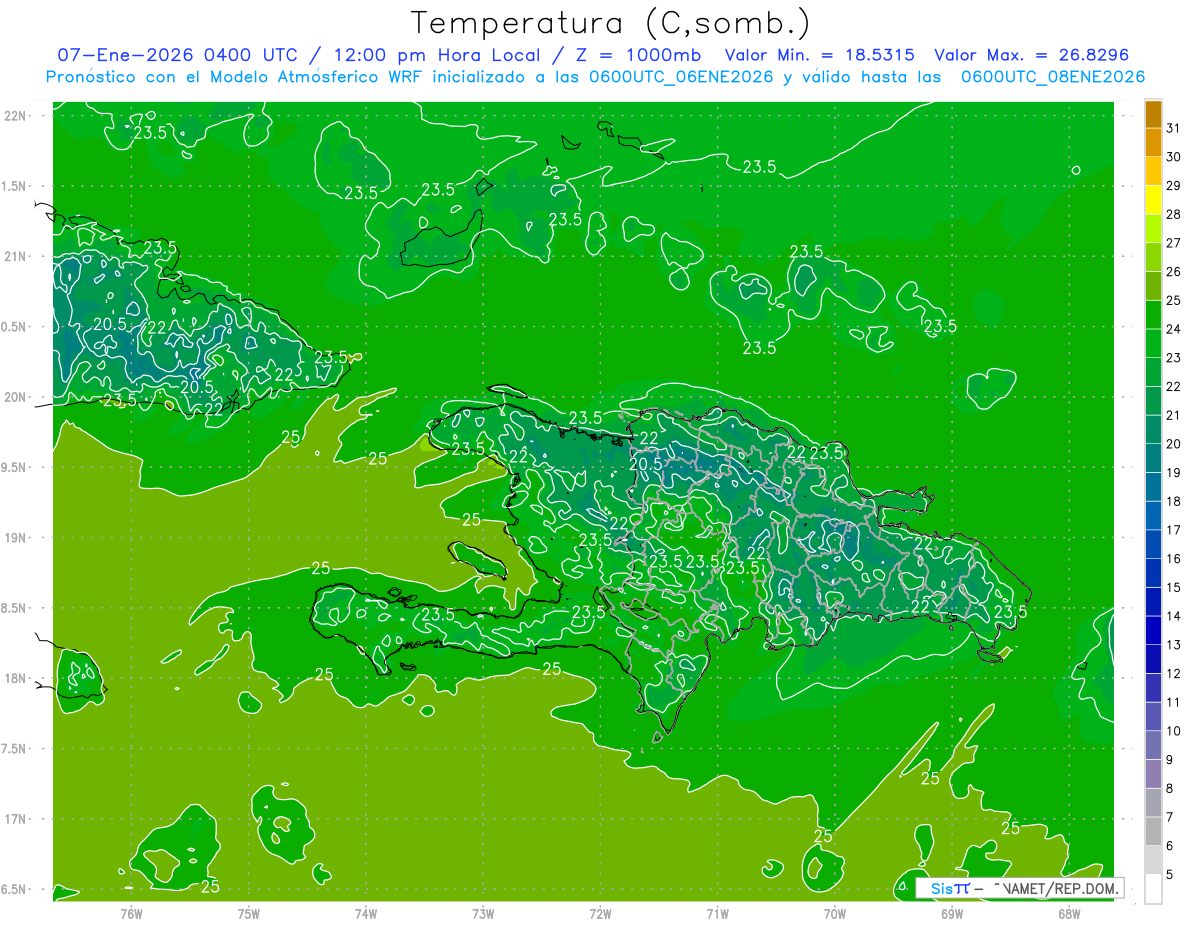Click color scale value 24
This screenshot has height=927, width=1200.
point(1173,329)
